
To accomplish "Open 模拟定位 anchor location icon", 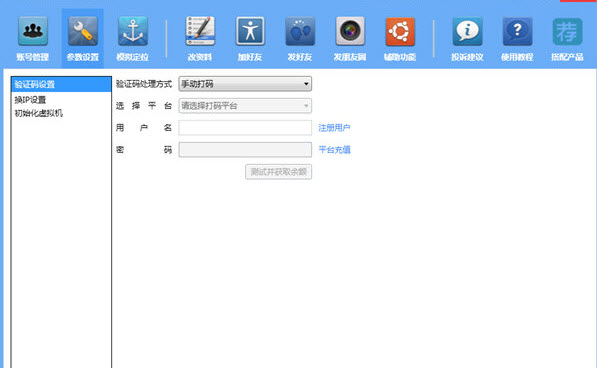I will [132, 31].
